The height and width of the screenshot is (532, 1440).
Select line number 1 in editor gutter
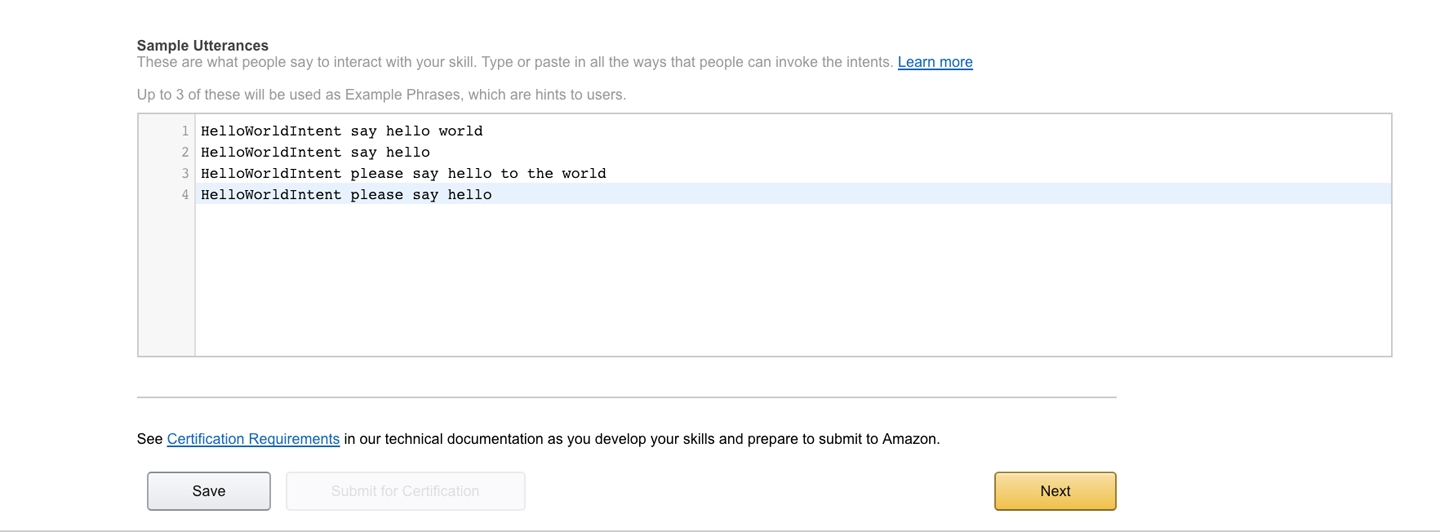coord(185,131)
